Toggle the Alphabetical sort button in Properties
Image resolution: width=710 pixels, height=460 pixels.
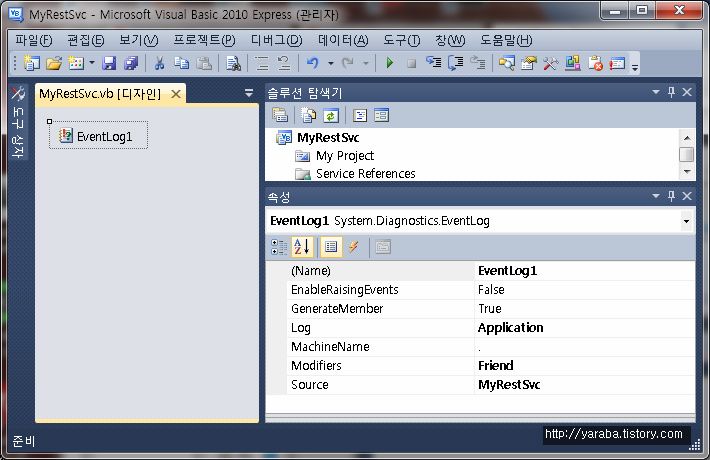(302, 247)
